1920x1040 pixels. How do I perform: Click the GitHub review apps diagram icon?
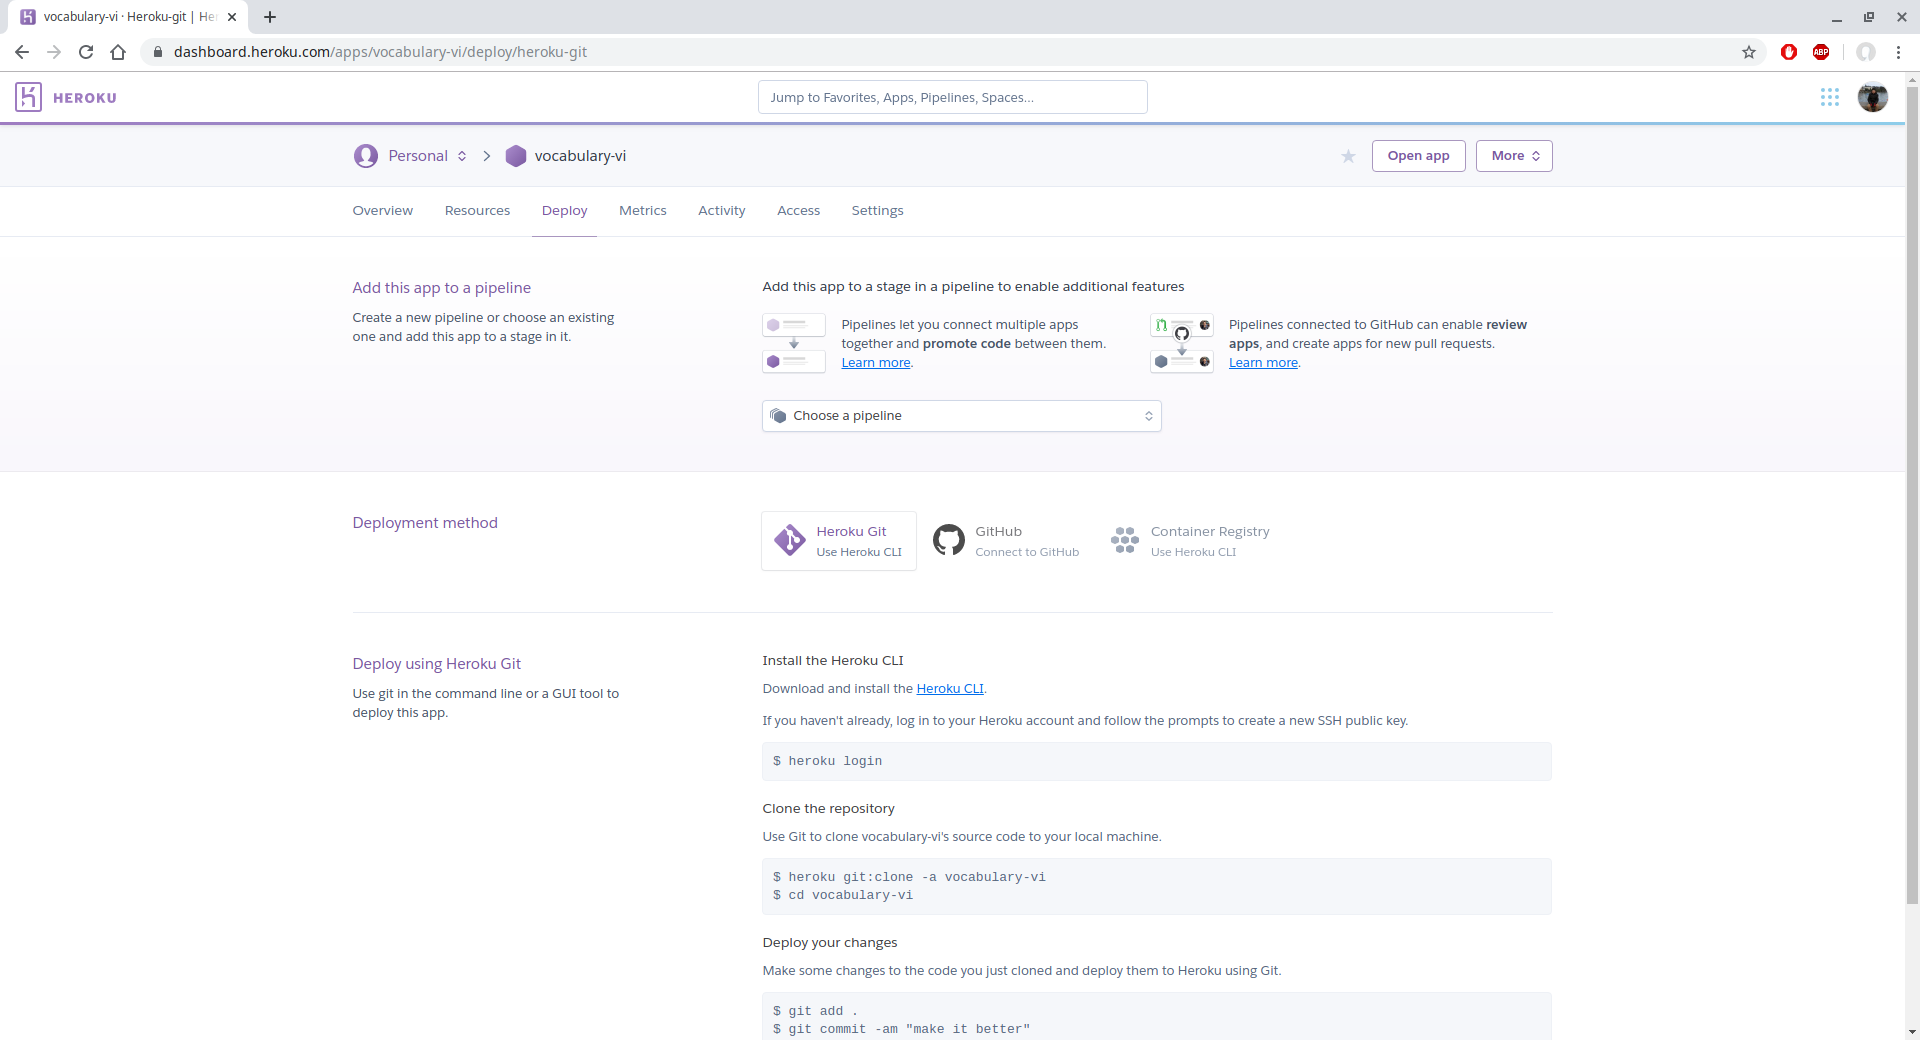tap(1182, 343)
